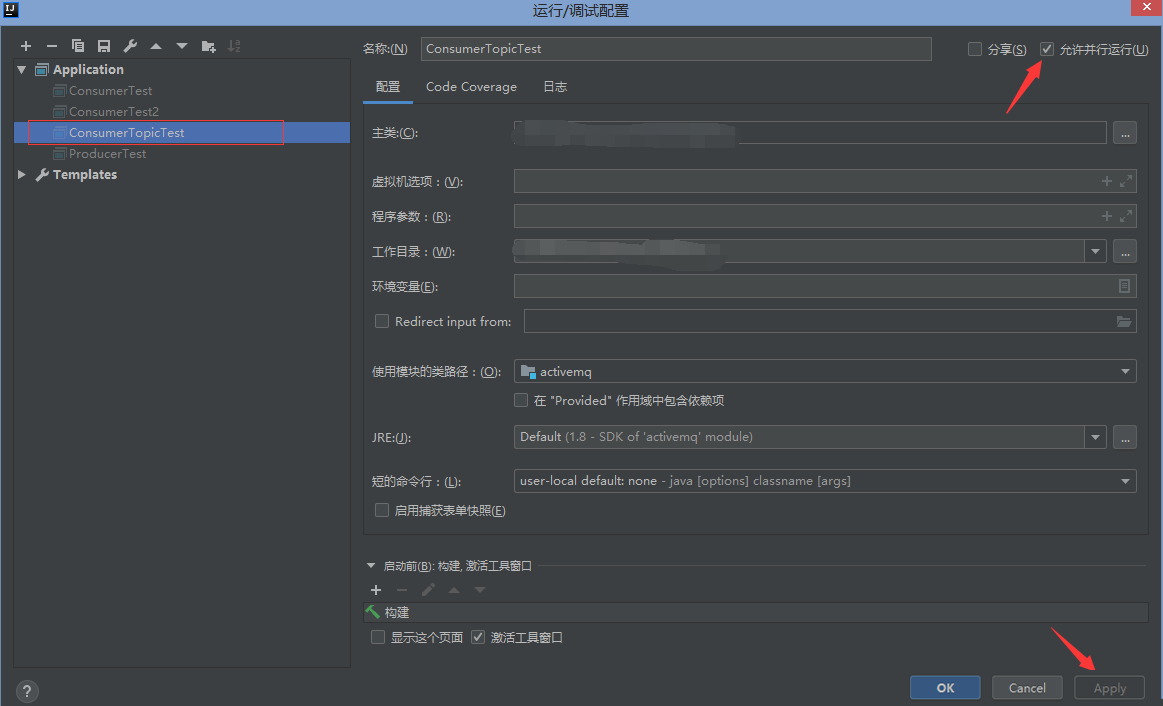Click the create new folder icon
The image size is (1163, 706).
pos(208,46)
